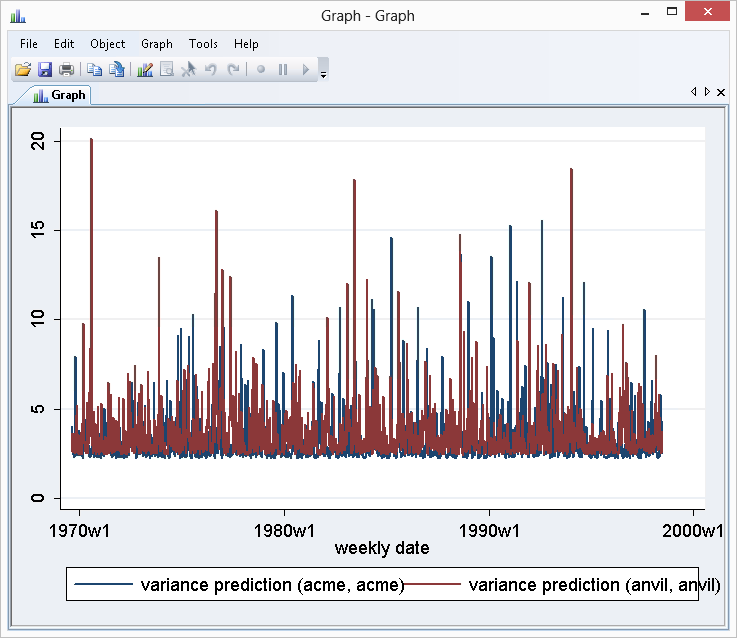Viewport: 737px width, 638px height.
Task: Click the Rename graph toolbar icon
Action: (117, 70)
